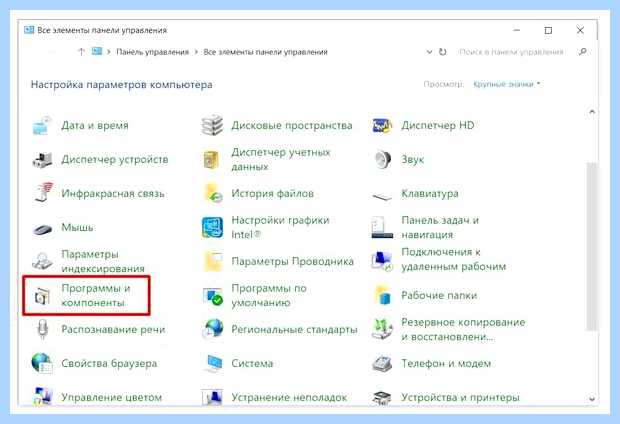The image size is (620, 424).
Task: Open the Phone and Modem icon (Телефон и модем)
Action: 382,363
